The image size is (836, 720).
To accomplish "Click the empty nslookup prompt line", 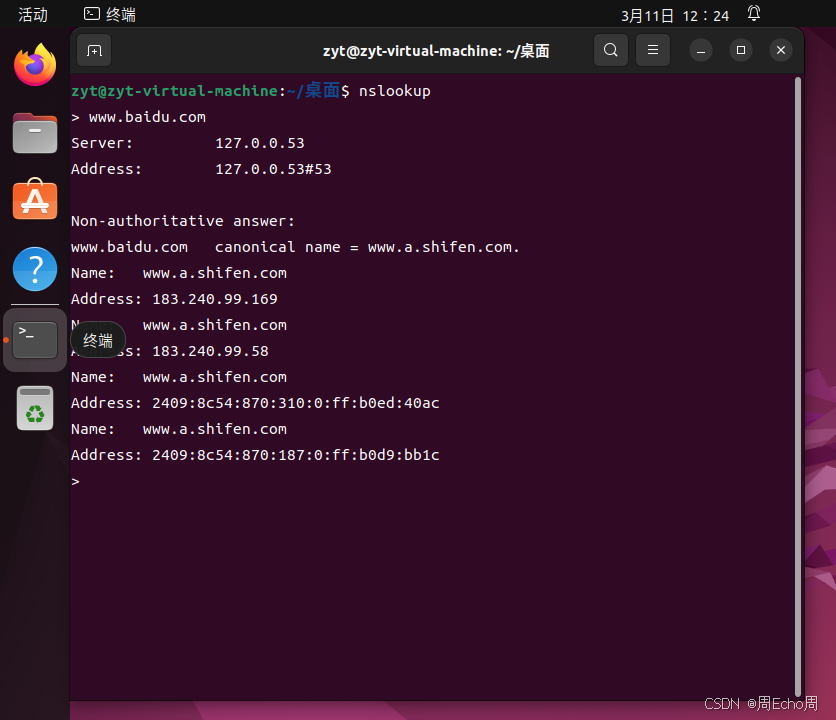I will click(75, 482).
